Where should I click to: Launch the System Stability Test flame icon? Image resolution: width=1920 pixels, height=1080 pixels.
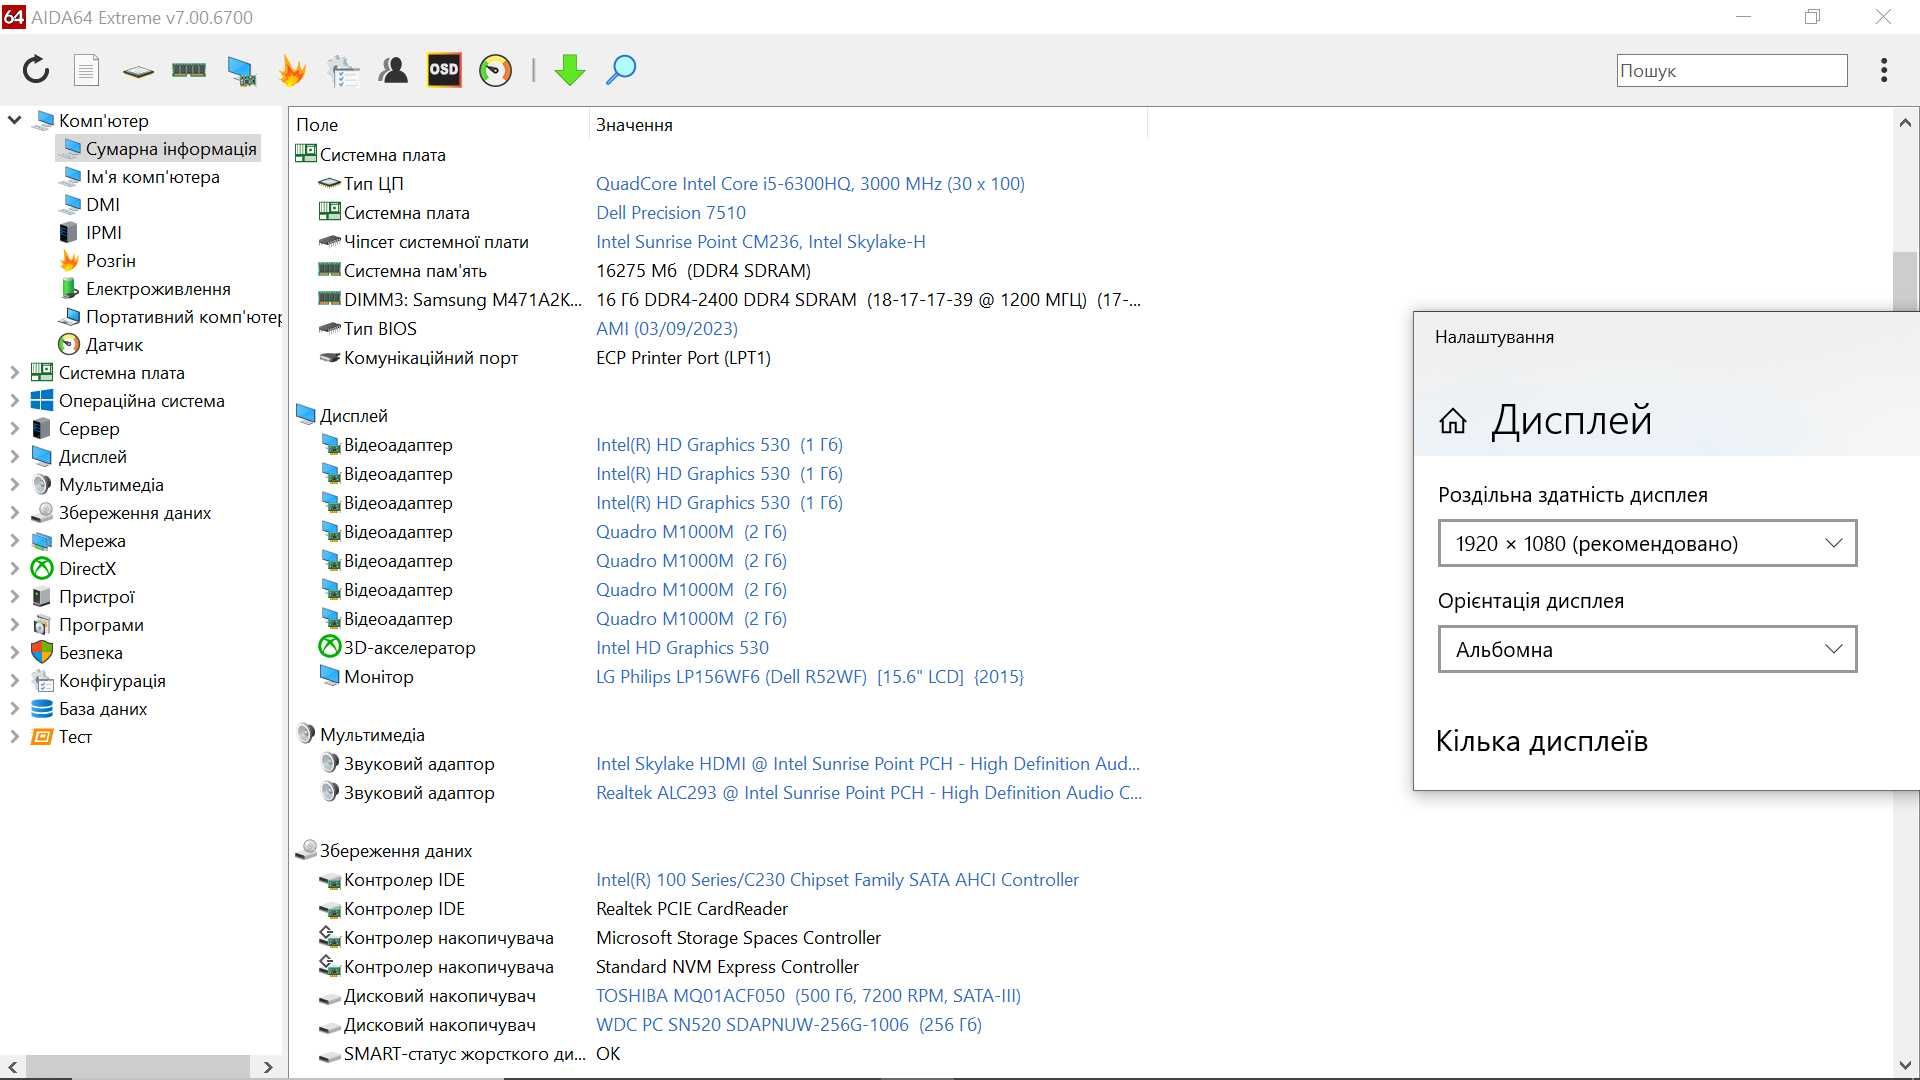point(292,70)
